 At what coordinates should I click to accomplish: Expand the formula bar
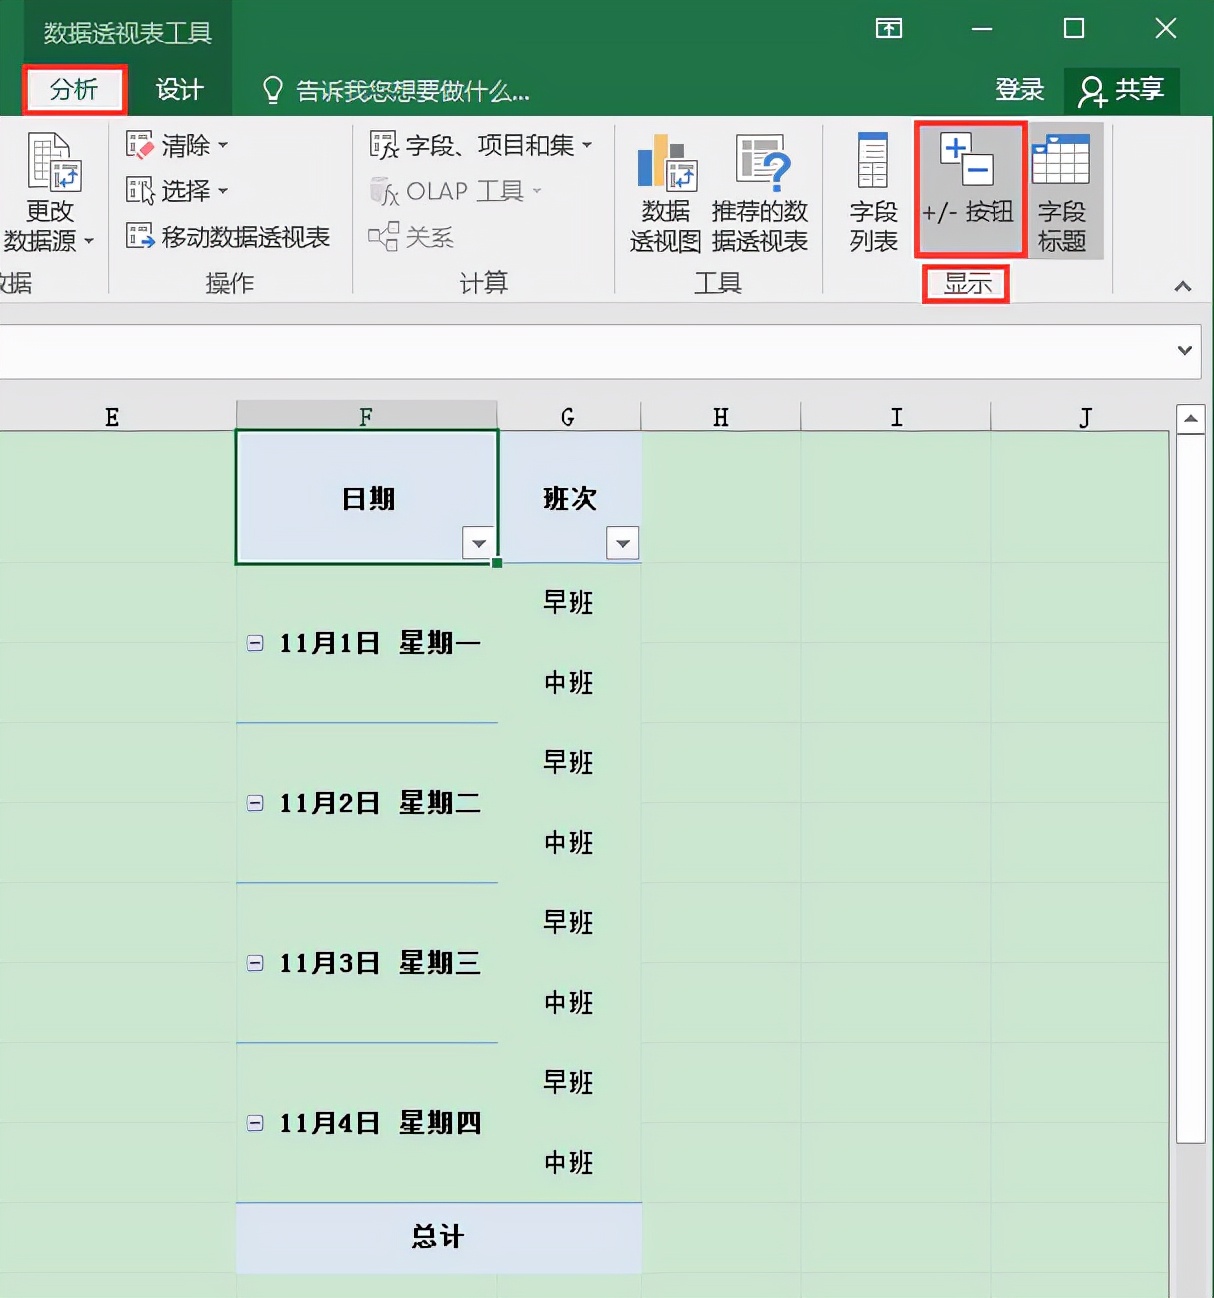pos(1185,350)
